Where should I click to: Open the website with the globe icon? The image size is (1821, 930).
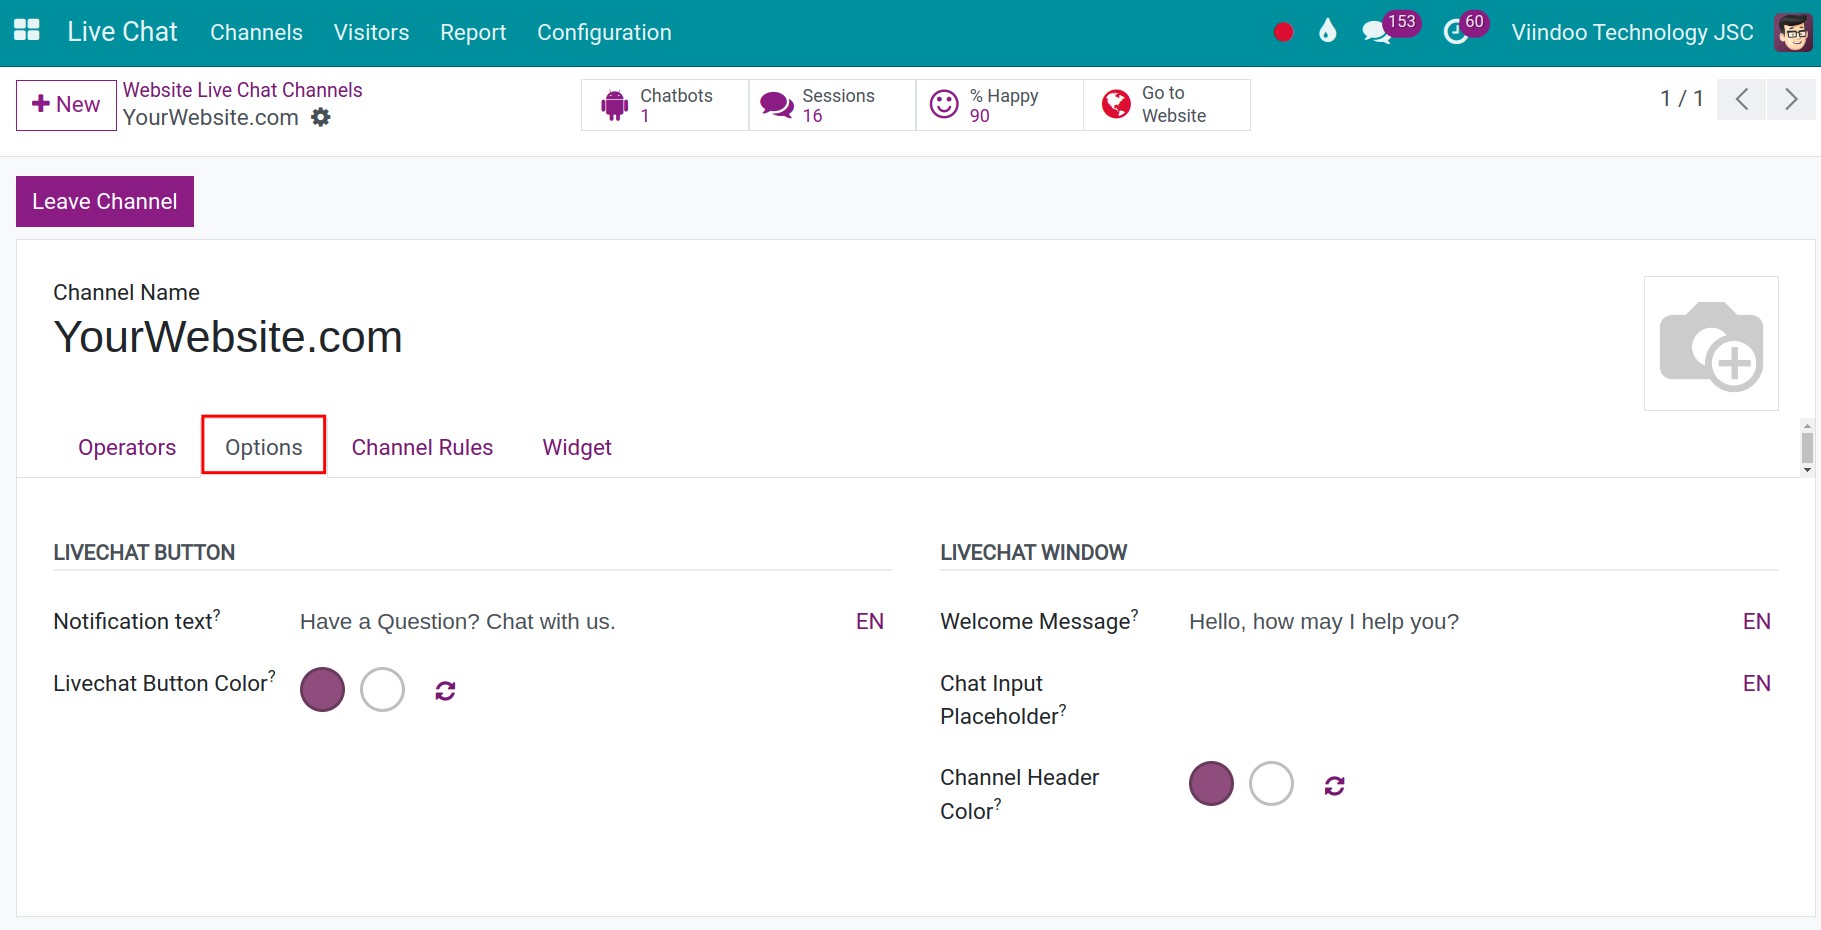1115,103
